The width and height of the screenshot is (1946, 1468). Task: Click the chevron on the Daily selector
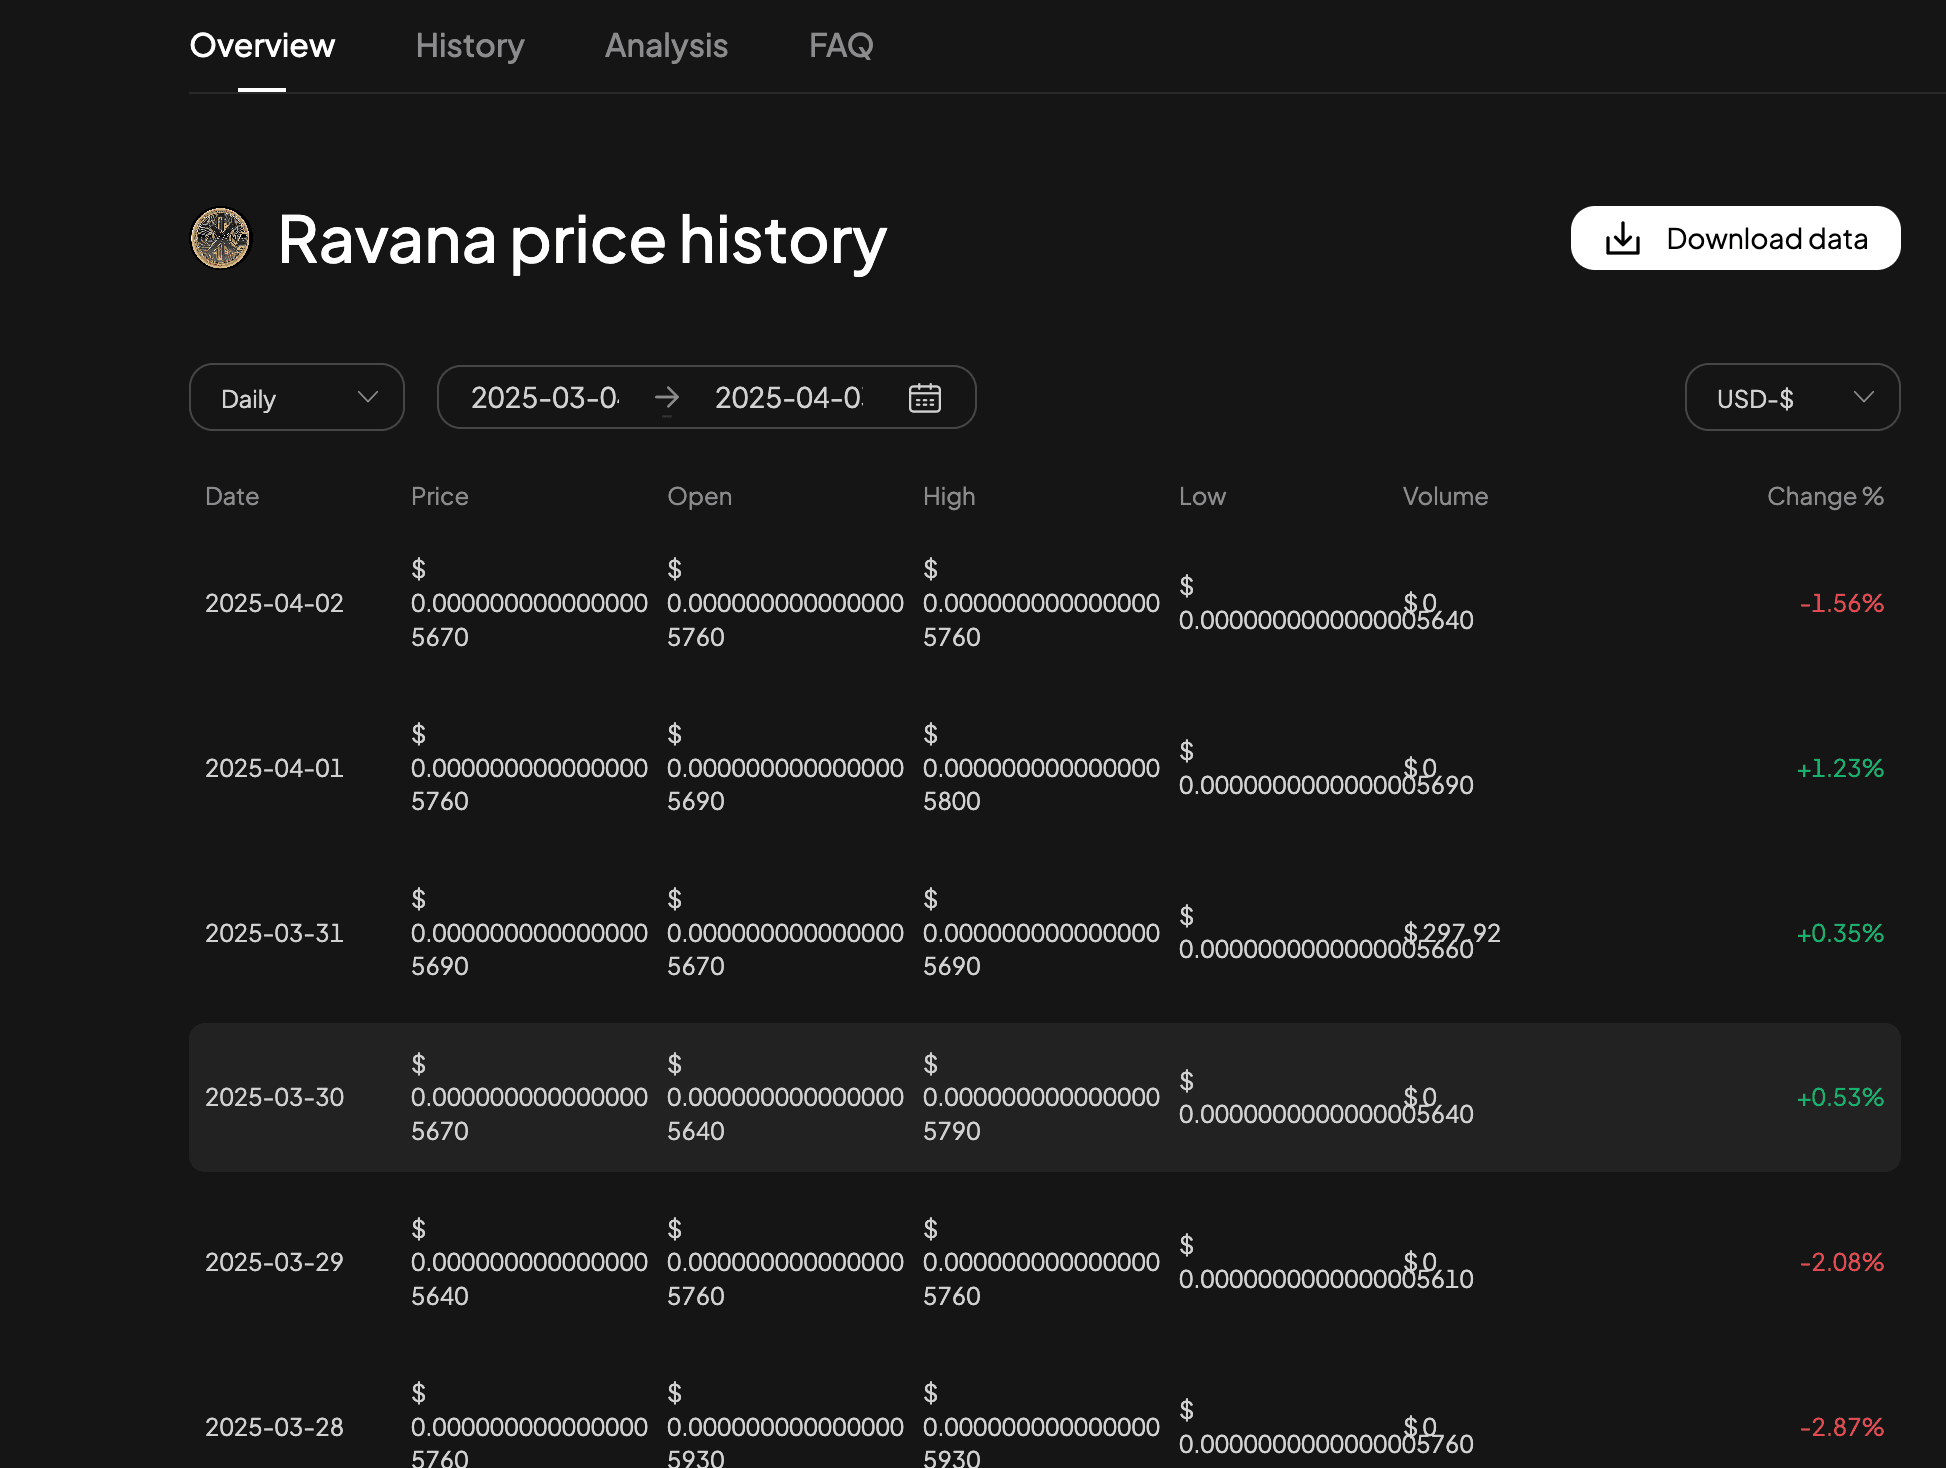[x=367, y=397]
